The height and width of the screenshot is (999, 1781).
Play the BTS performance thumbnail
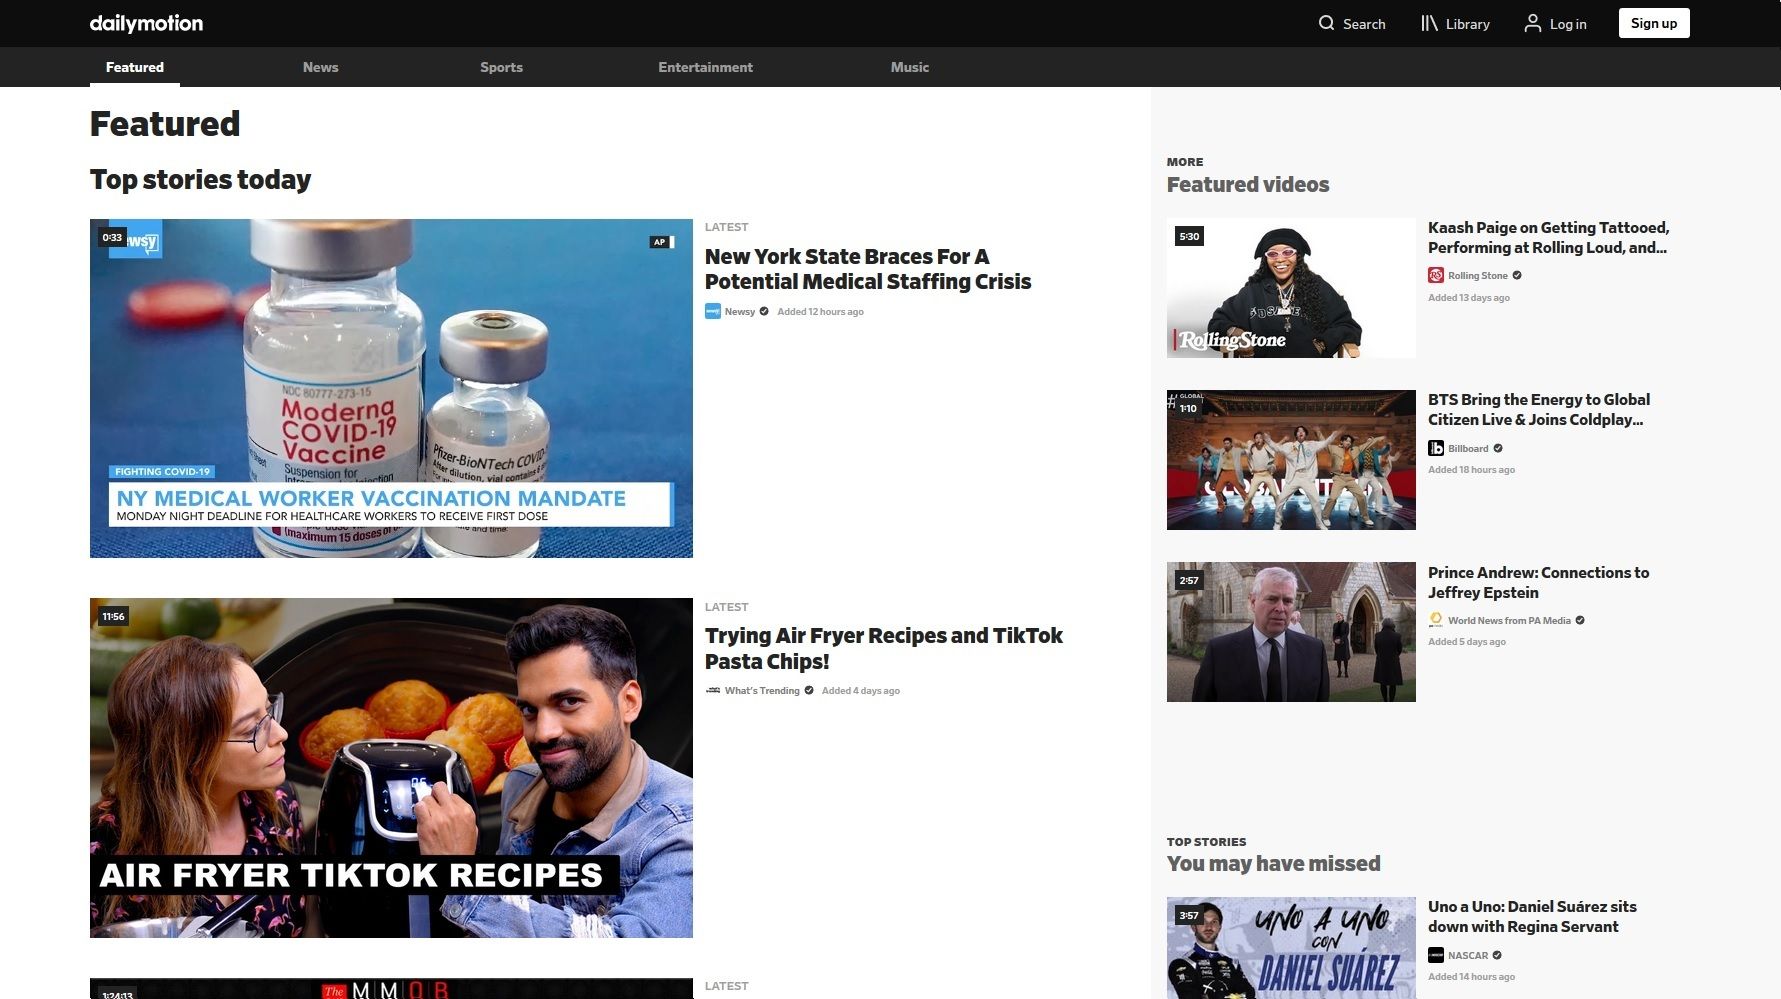tap(1291, 460)
